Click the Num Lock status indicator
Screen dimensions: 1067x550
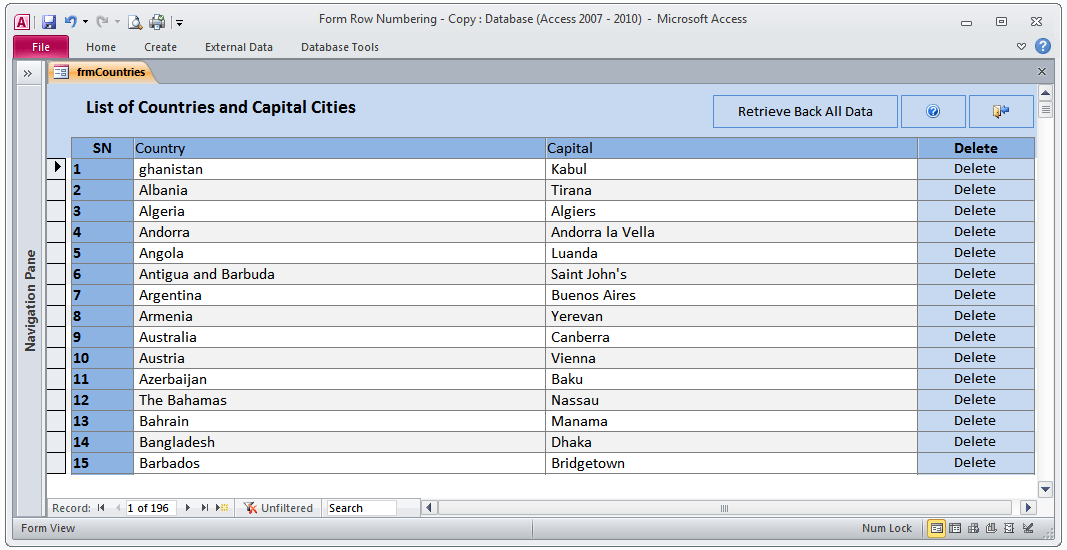click(x=887, y=528)
